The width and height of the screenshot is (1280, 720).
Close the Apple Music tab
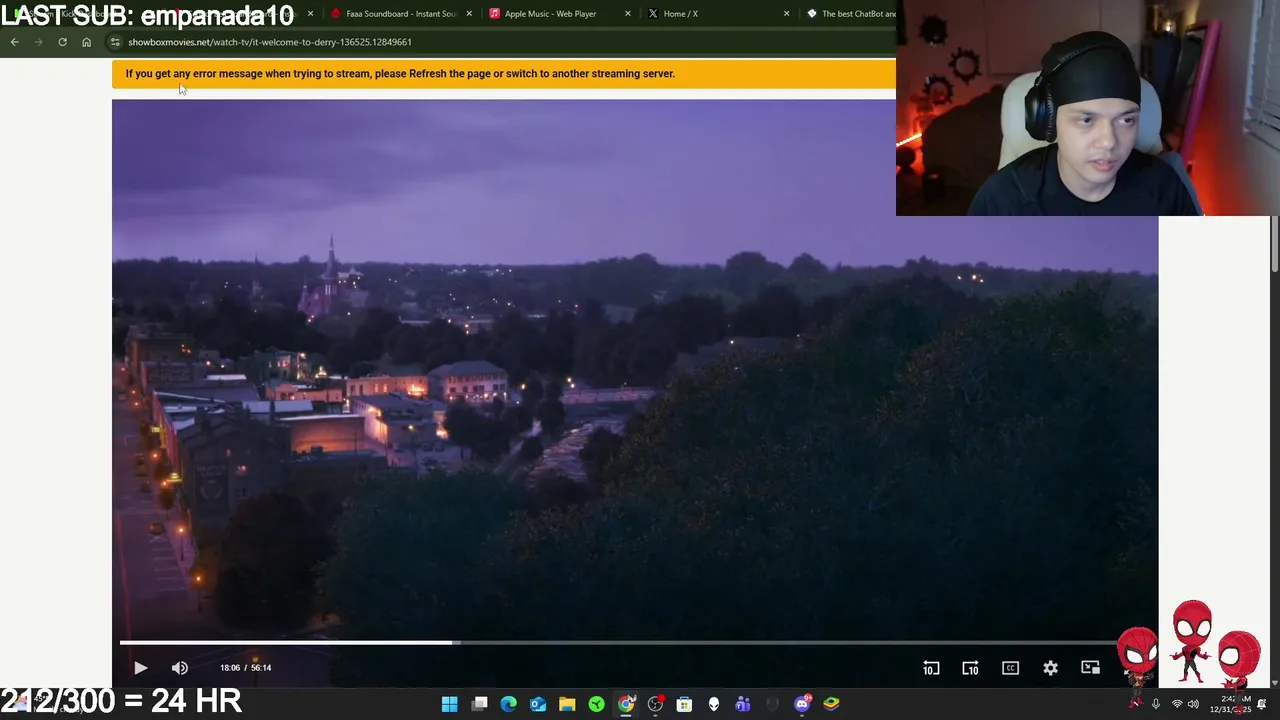coord(628,14)
